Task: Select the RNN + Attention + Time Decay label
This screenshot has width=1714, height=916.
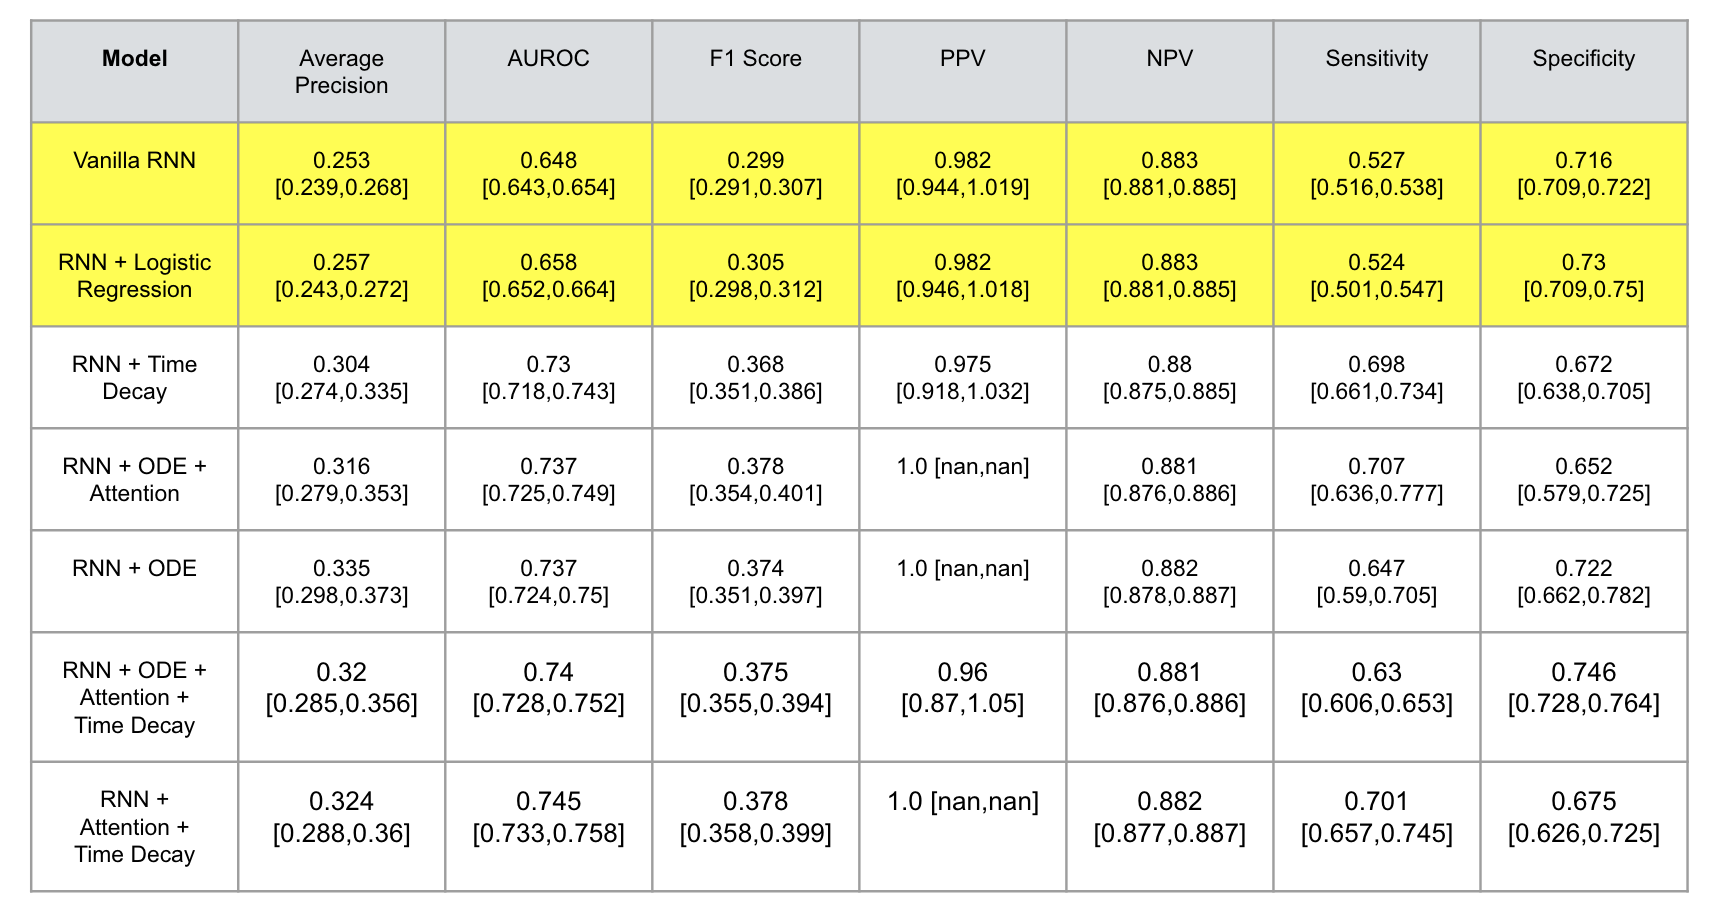Action: [135, 827]
